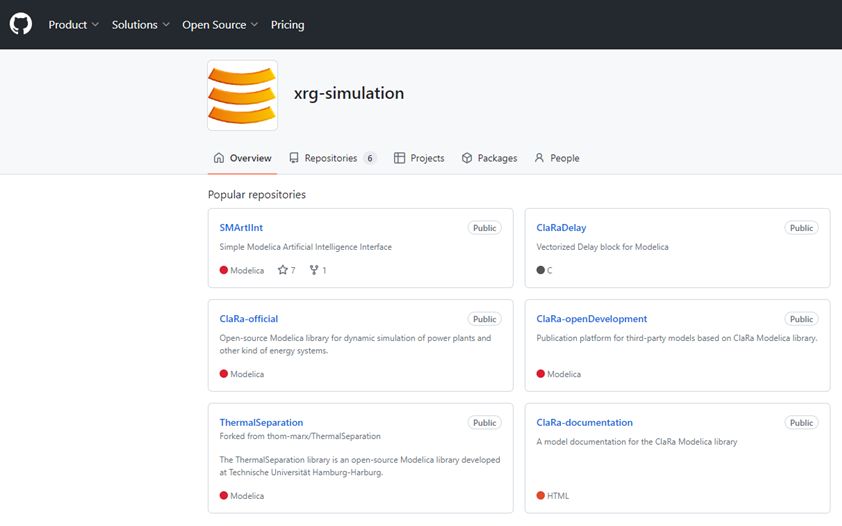Image resolution: width=842 pixels, height=526 pixels.
Task: Click the Public badge on SMArtIInt card
Action: click(x=484, y=228)
